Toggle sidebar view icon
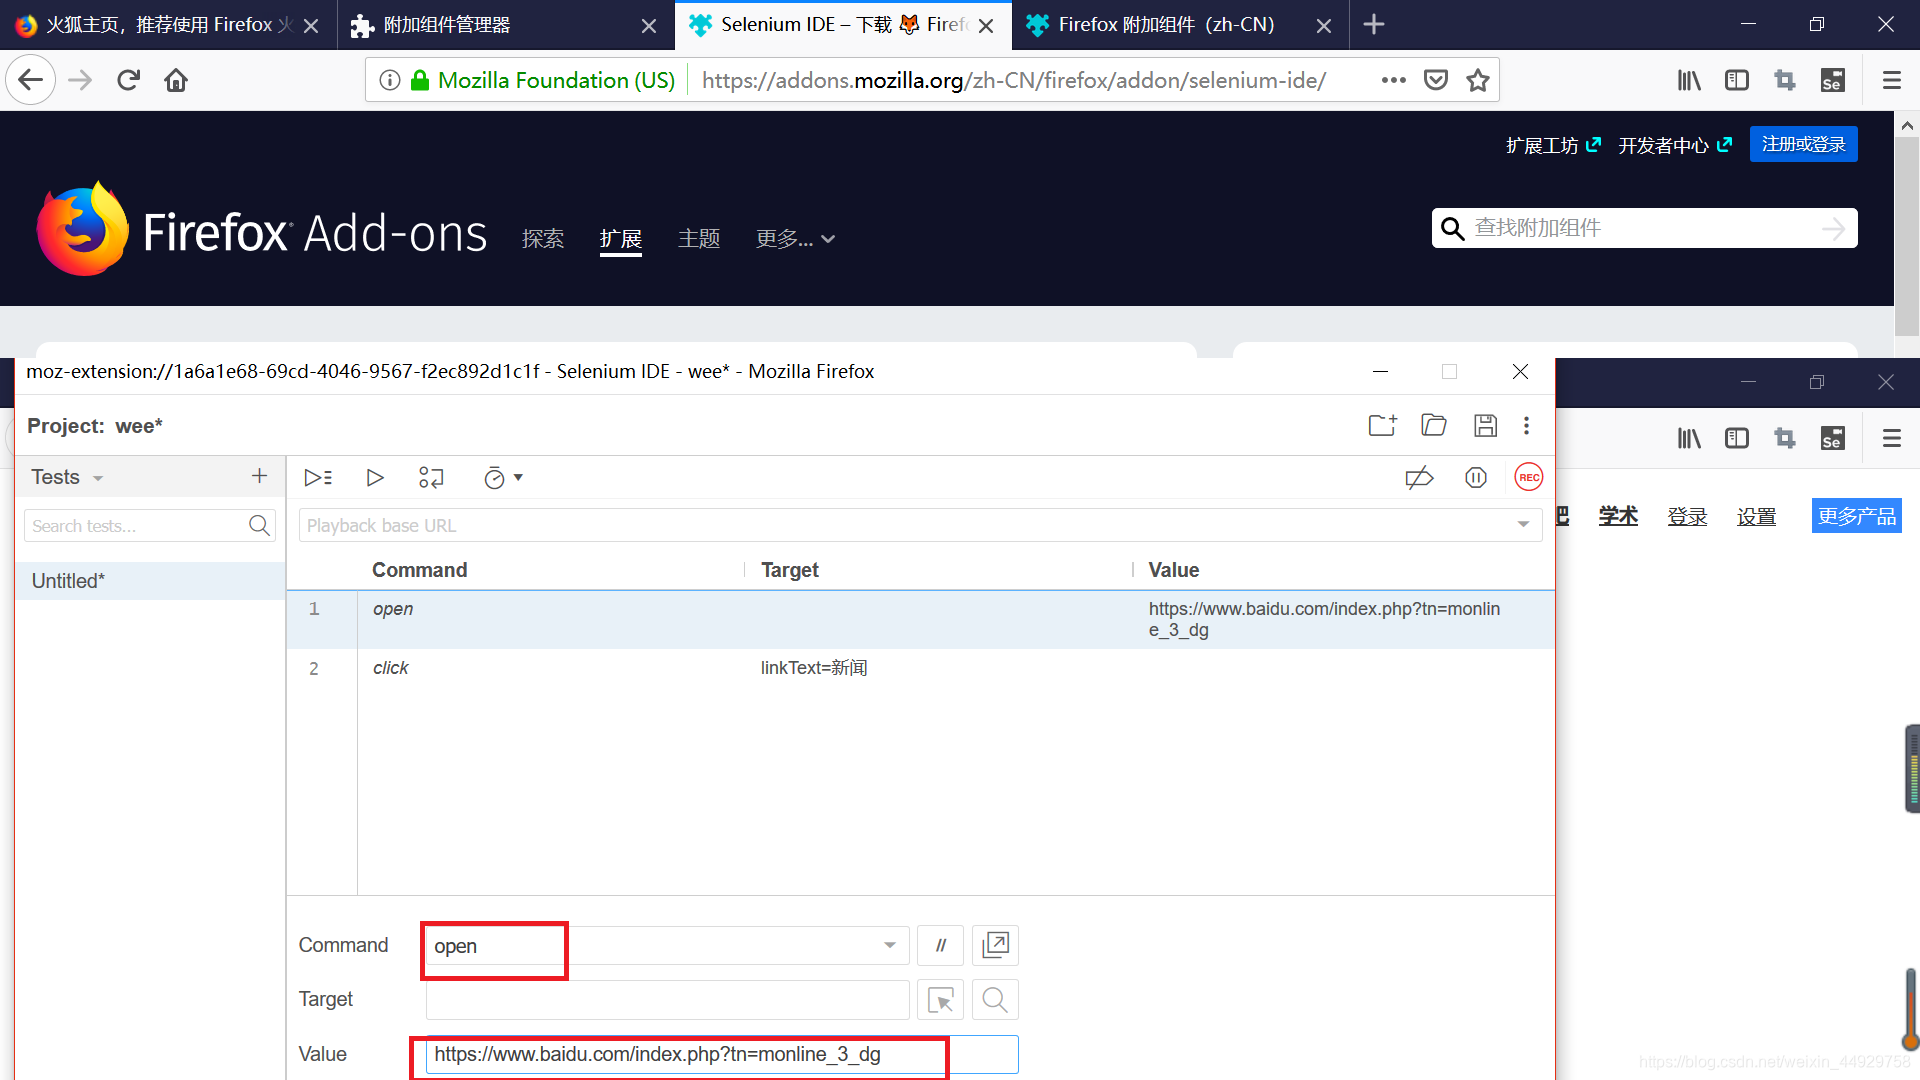The height and width of the screenshot is (1080, 1920). (1737, 80)
